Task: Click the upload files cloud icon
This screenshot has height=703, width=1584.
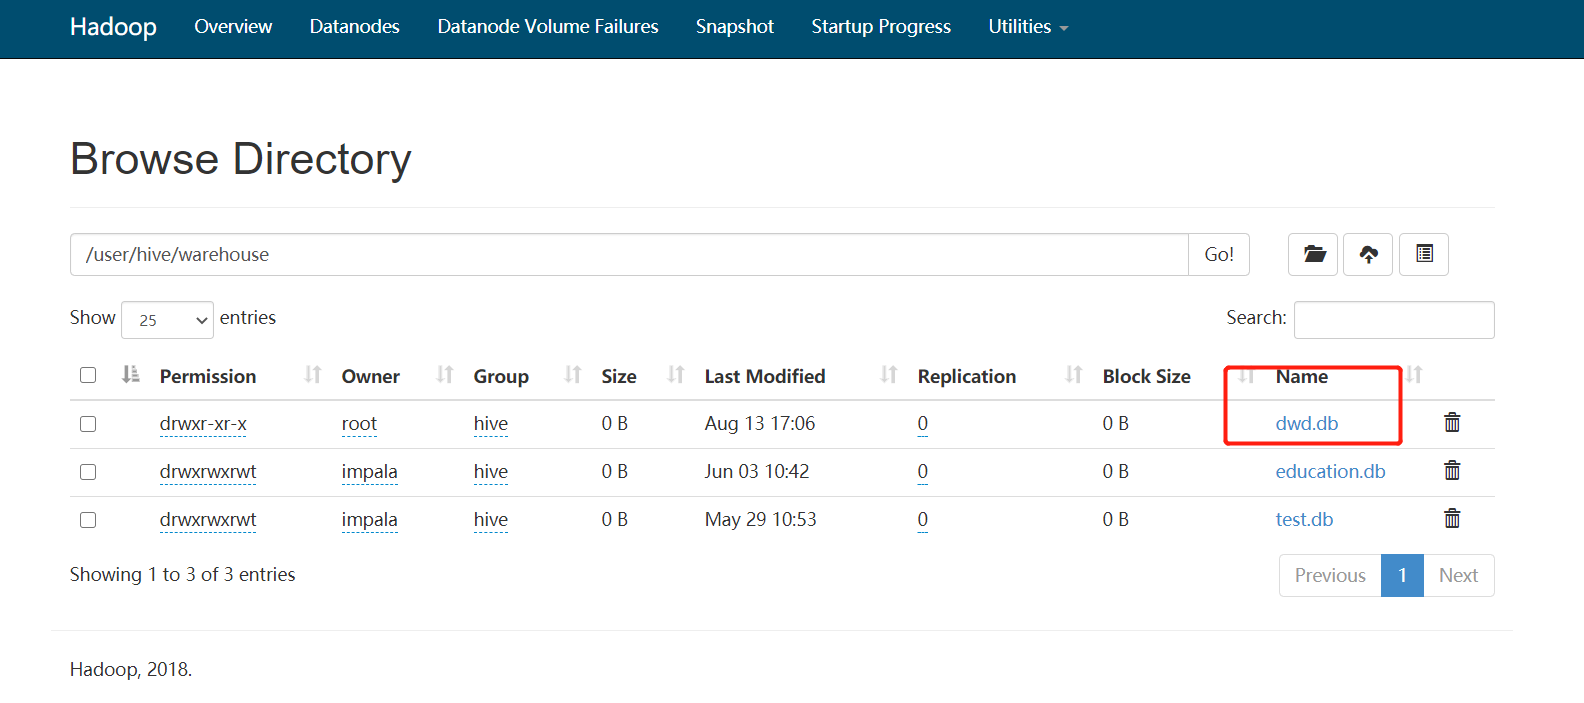Action: click(1368, 254)
